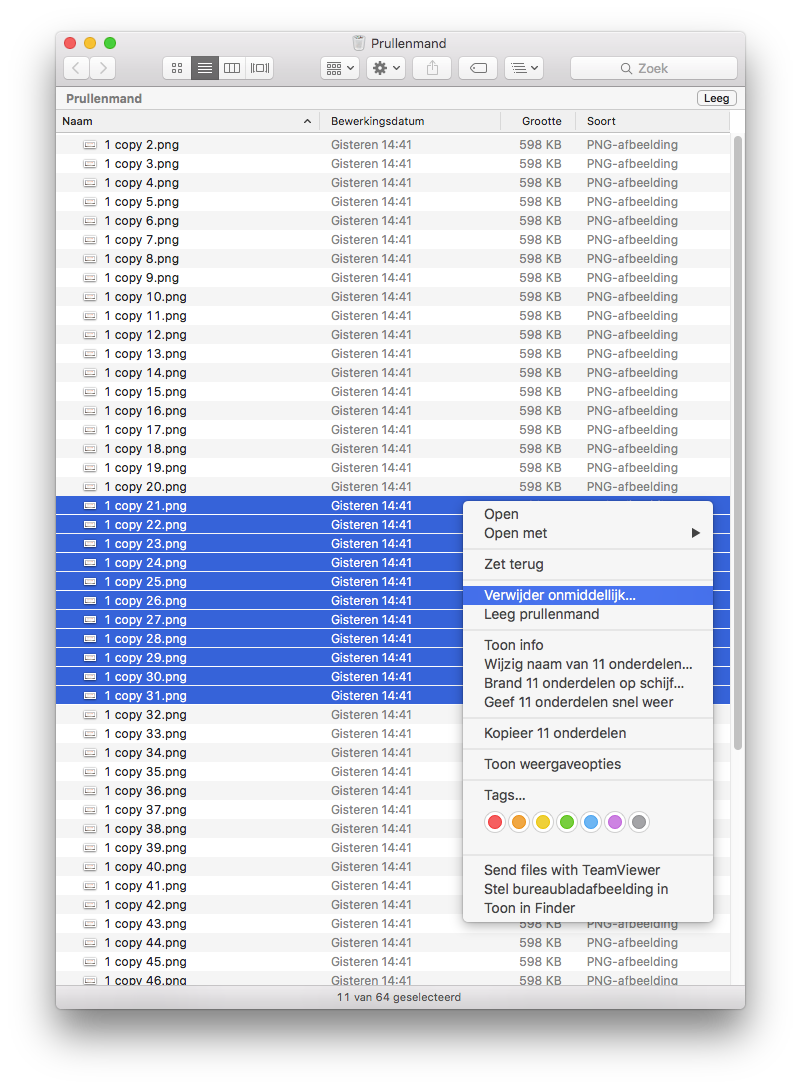Image resolution: width=801 pixels, height=1089 pixels.
Task: Click the Prullenmand trash icon in title bar
Action: [358, 43]
